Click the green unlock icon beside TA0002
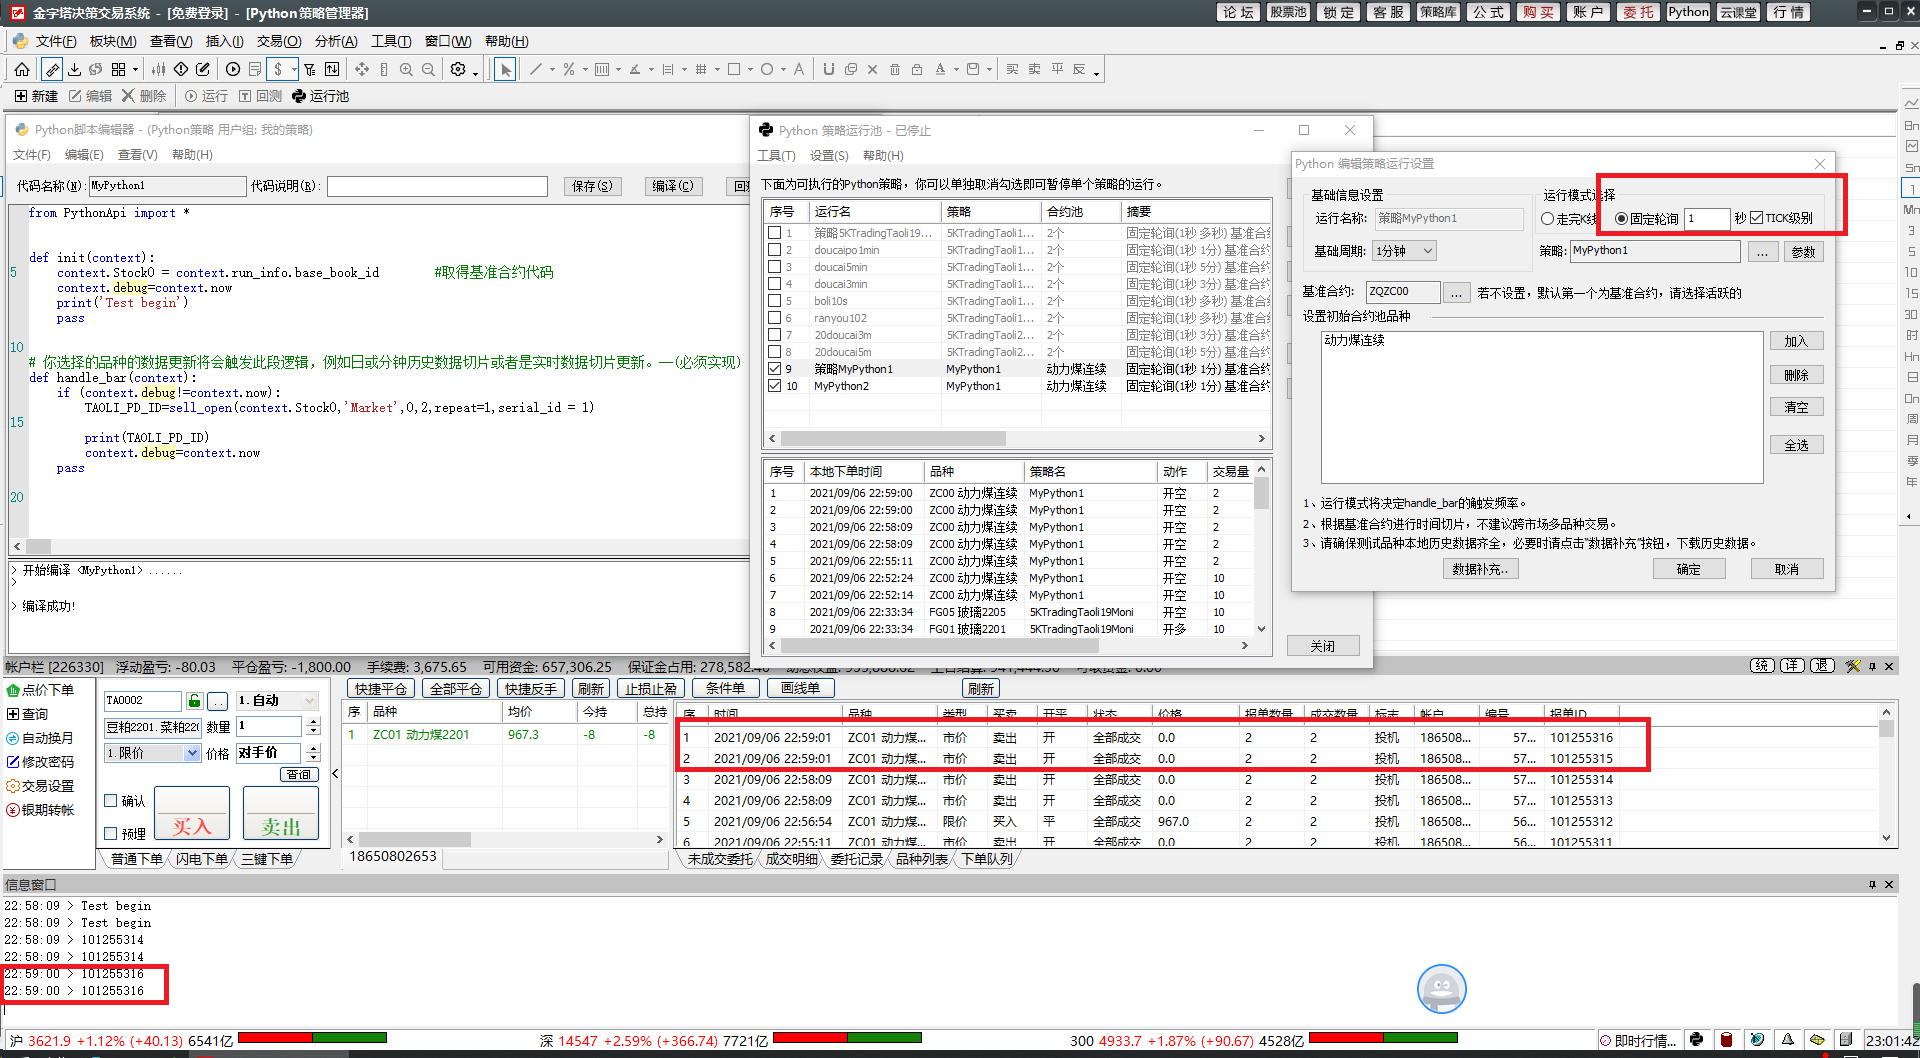 [195, 701]
